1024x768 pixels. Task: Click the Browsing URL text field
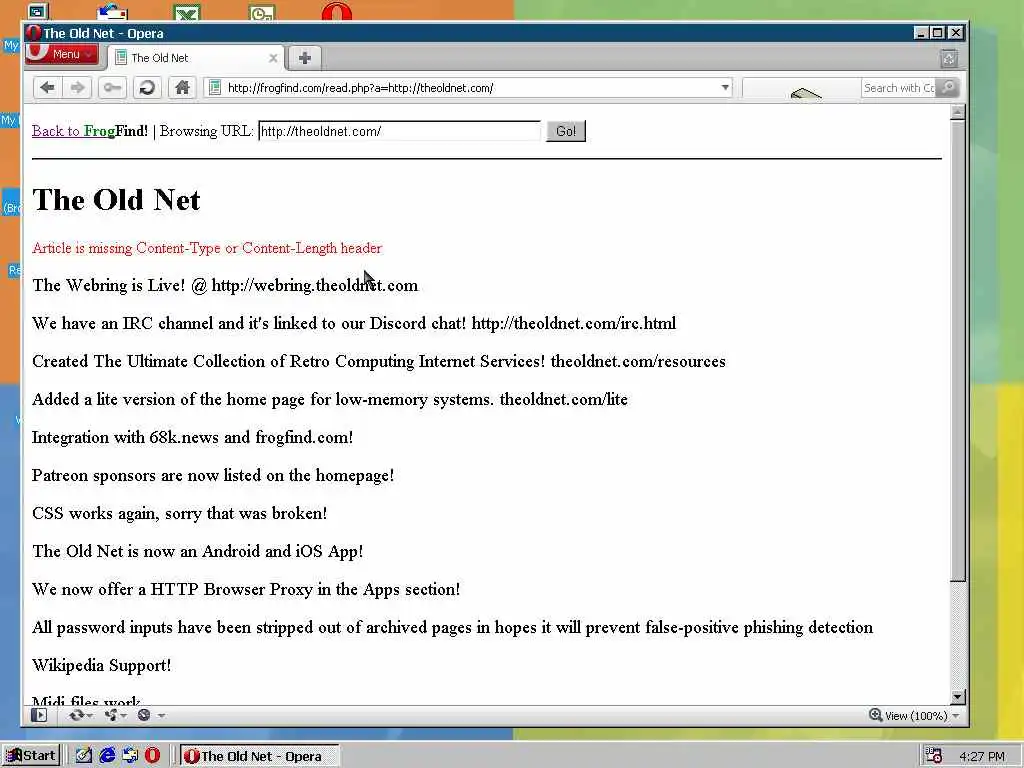tap(400, 131)
